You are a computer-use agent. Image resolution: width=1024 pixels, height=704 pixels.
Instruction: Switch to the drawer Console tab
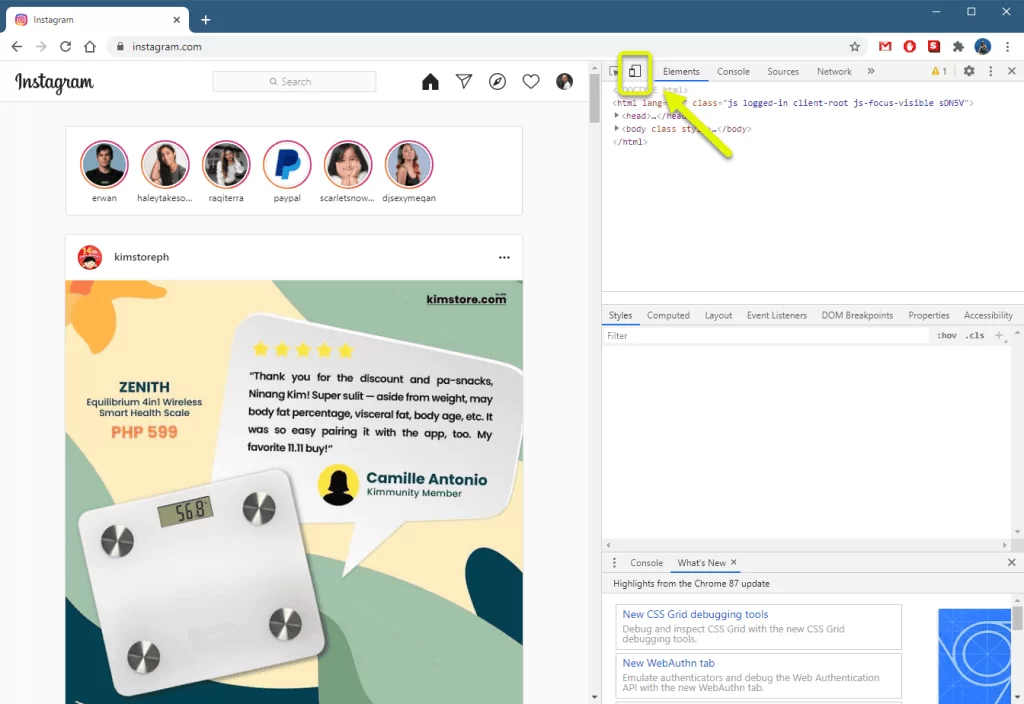(647, 563)
